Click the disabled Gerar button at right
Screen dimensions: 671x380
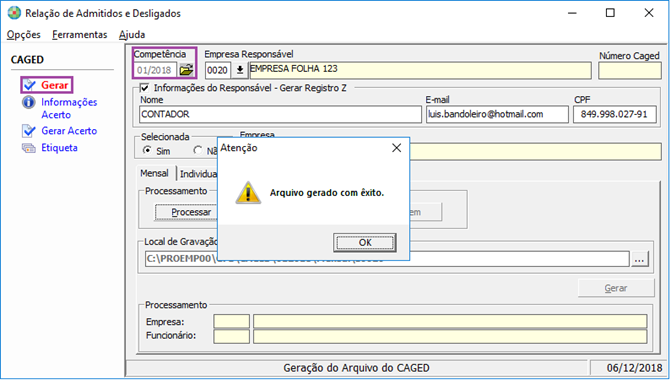pos(616,288)
